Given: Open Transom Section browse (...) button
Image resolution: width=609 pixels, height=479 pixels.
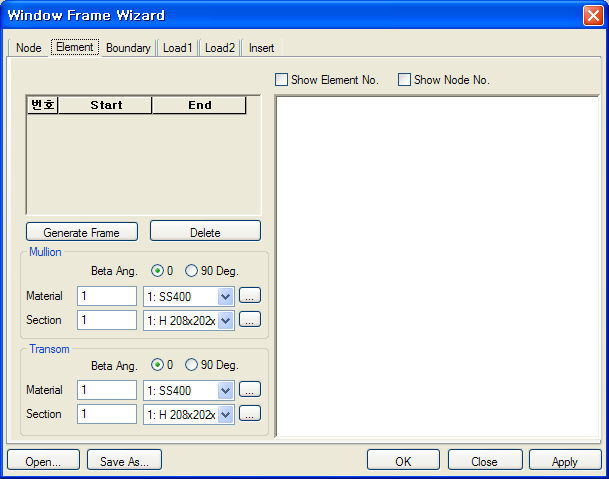Looking at the screenshot, I should tap(250, 414).
